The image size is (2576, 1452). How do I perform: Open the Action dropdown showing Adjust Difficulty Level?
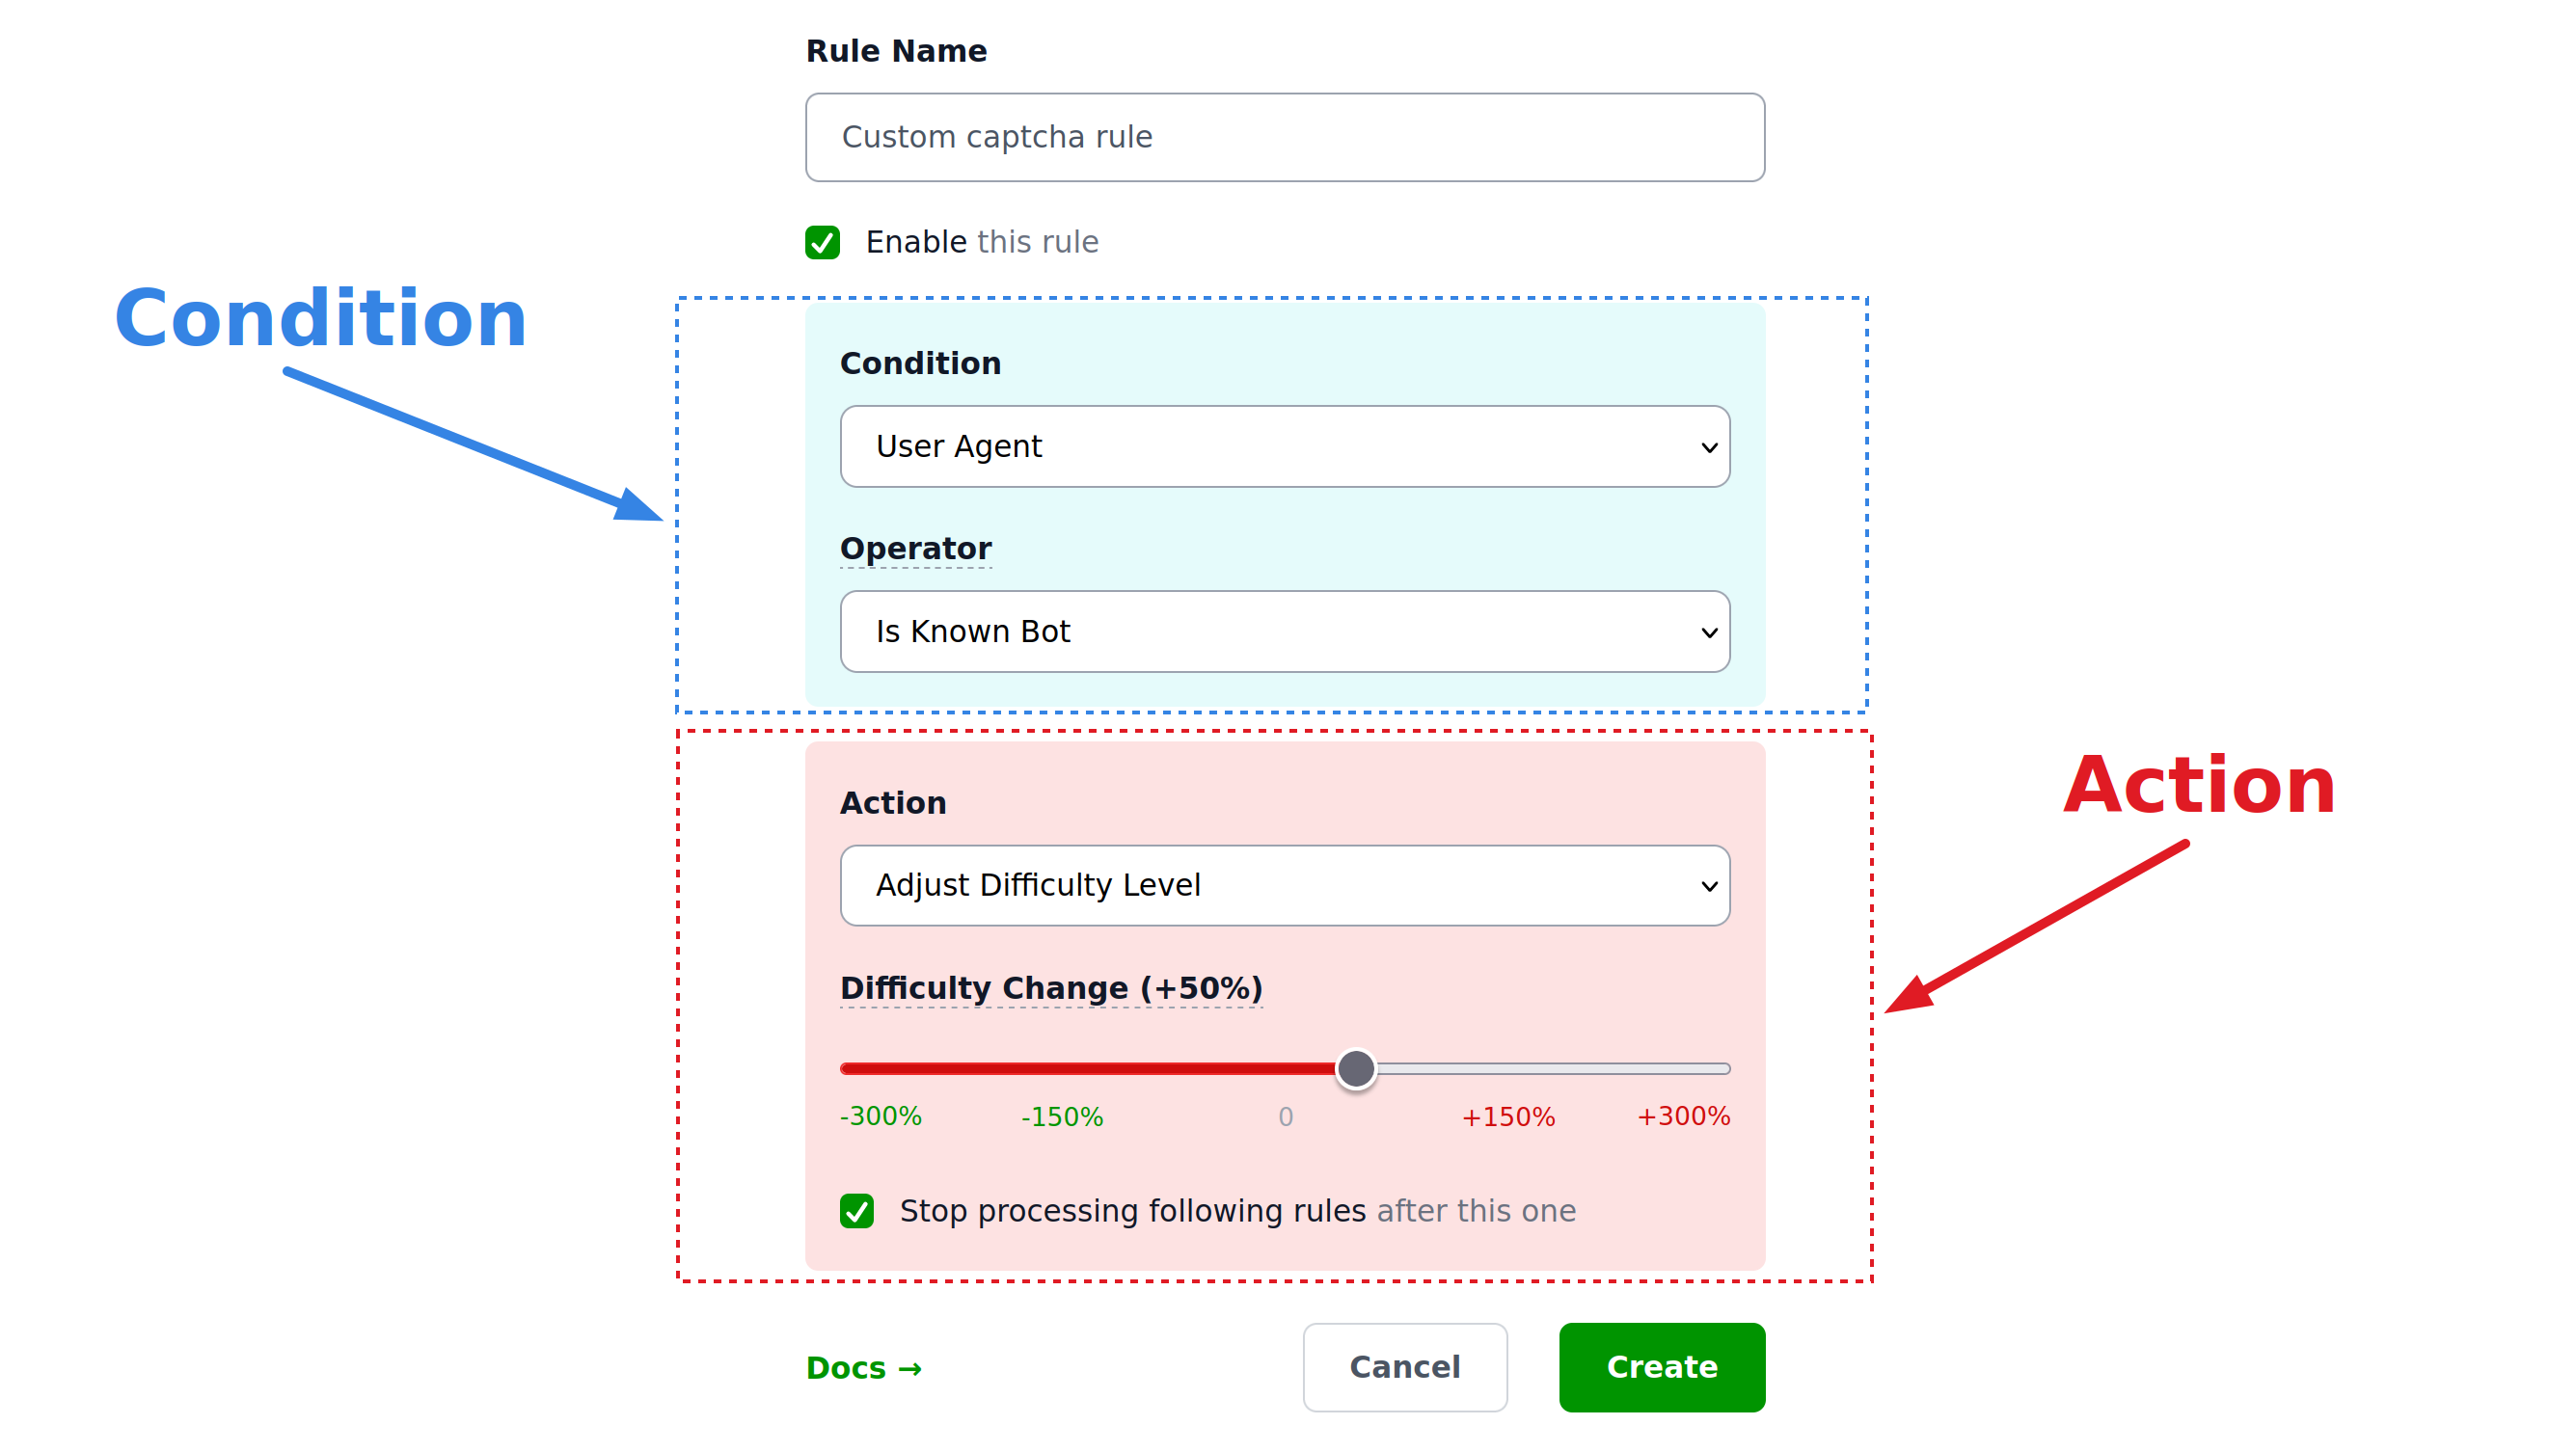click(1284, 885)
